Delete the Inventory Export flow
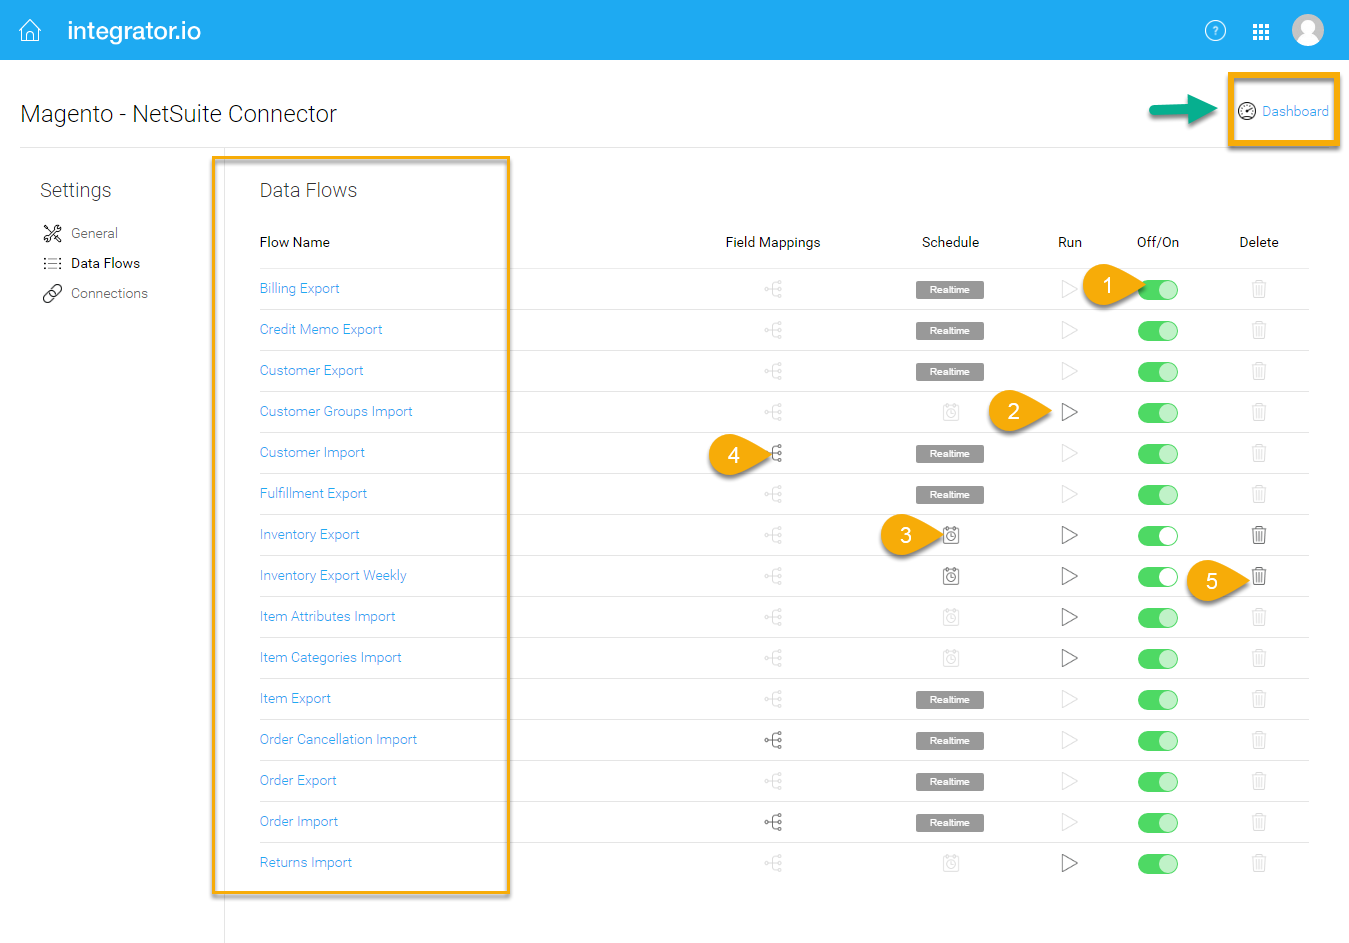 coord(1259,535)
